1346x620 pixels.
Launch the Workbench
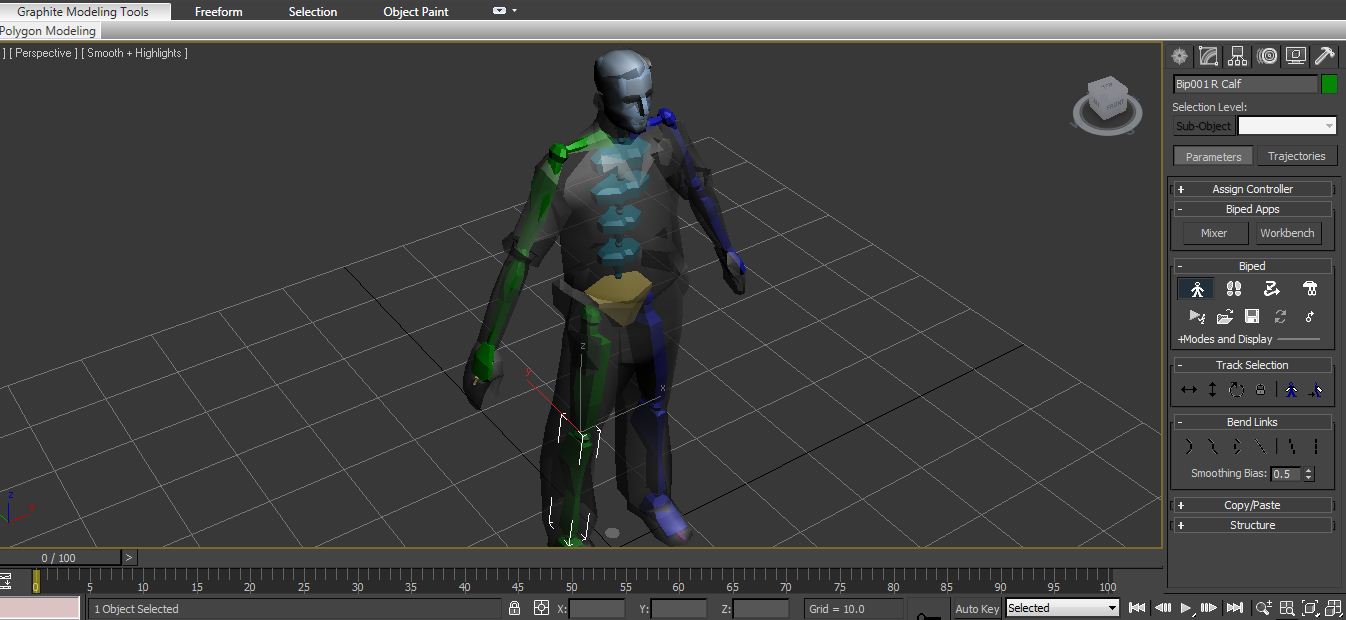point(1287,232)
